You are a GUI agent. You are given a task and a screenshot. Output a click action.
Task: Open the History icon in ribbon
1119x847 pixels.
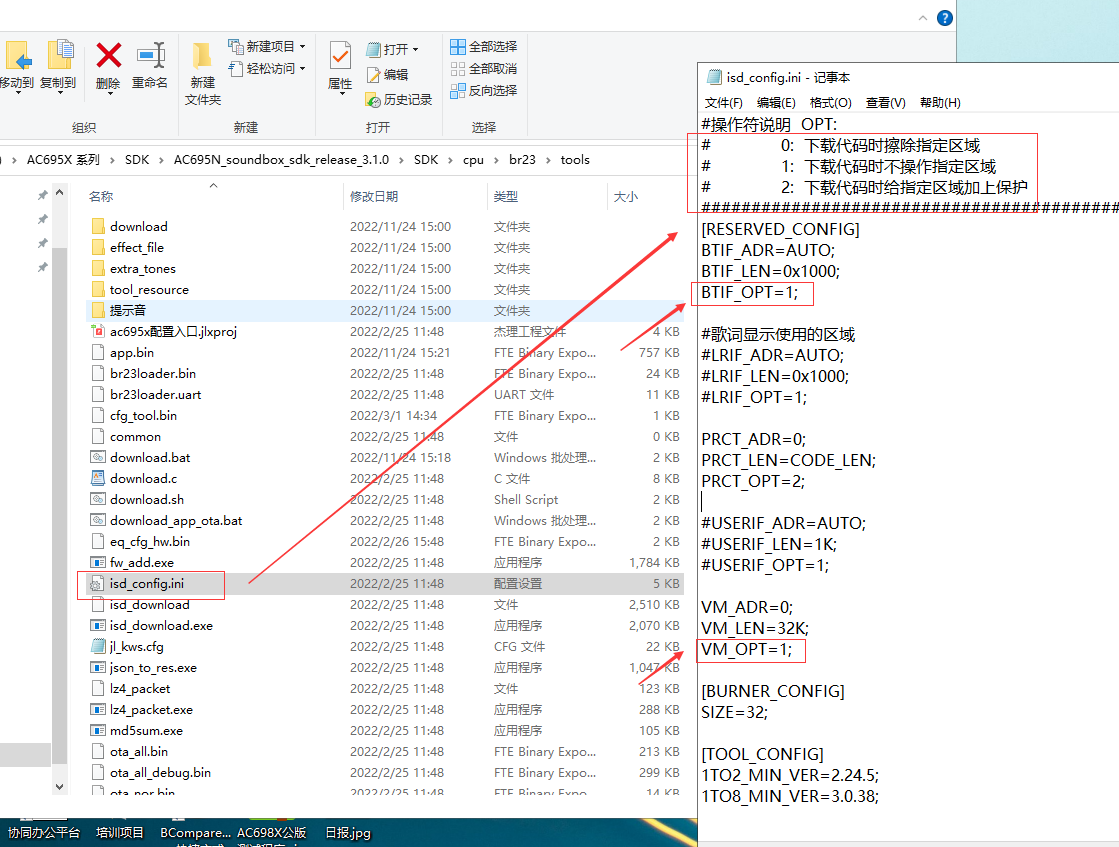[x=373, y=100]
